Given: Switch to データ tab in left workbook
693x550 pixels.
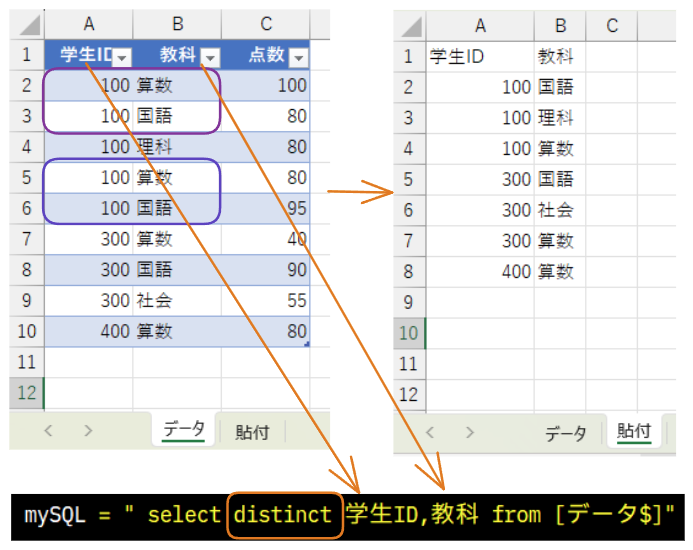Looking at the screenshot, I should click(x=183, y=429).
